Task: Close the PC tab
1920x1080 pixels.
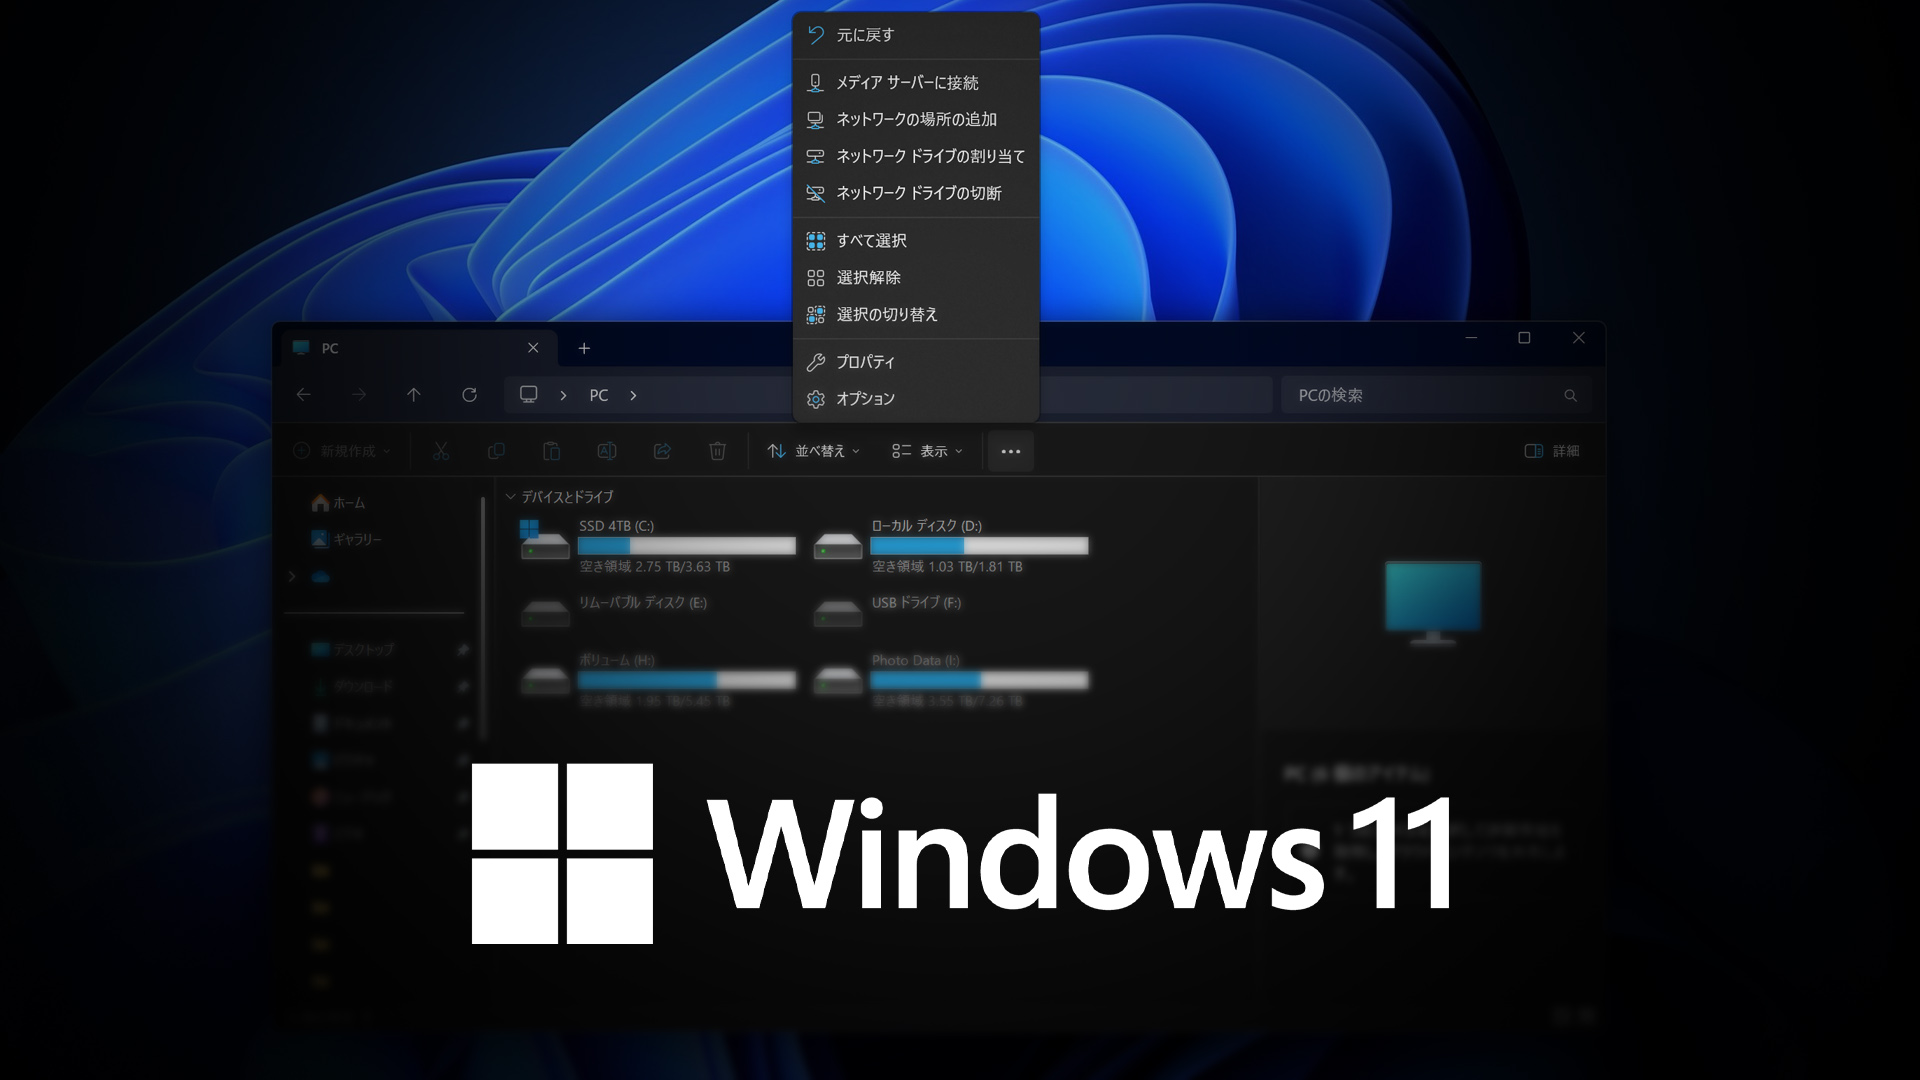Action: tap(533, 348)
